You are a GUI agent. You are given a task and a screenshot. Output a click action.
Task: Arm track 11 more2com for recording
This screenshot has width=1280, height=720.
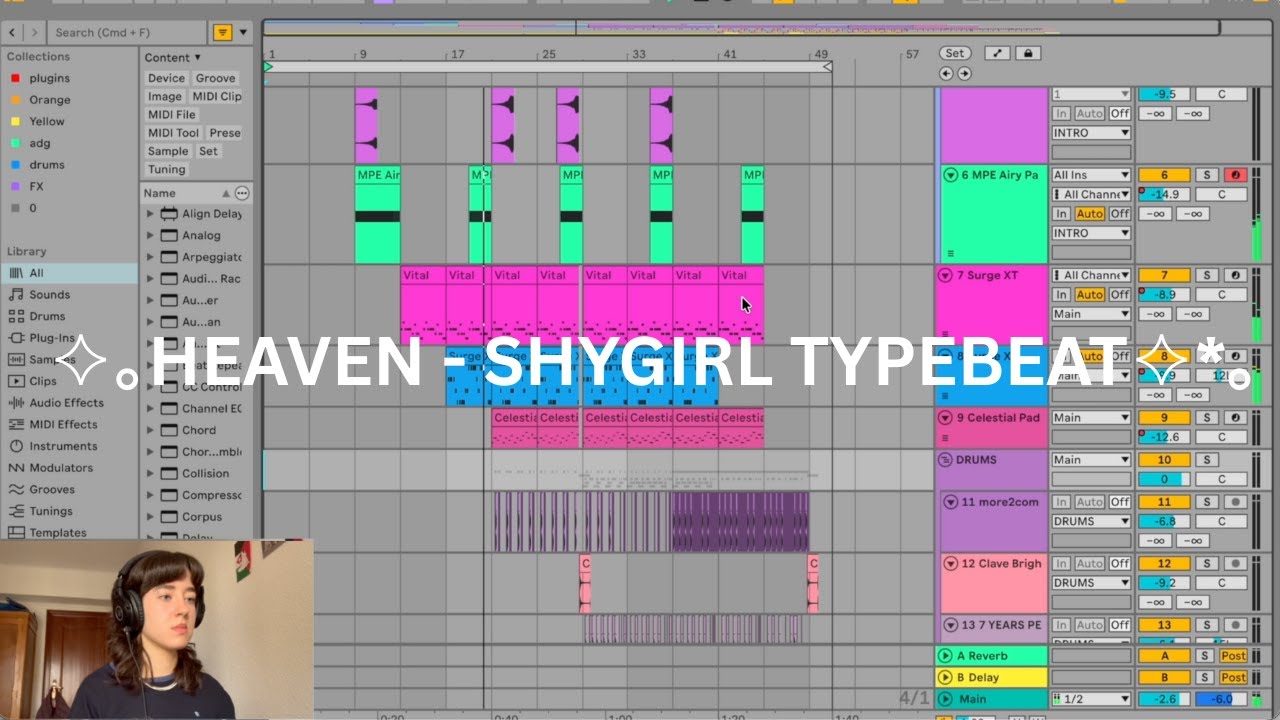click(x=1236, y=502)
